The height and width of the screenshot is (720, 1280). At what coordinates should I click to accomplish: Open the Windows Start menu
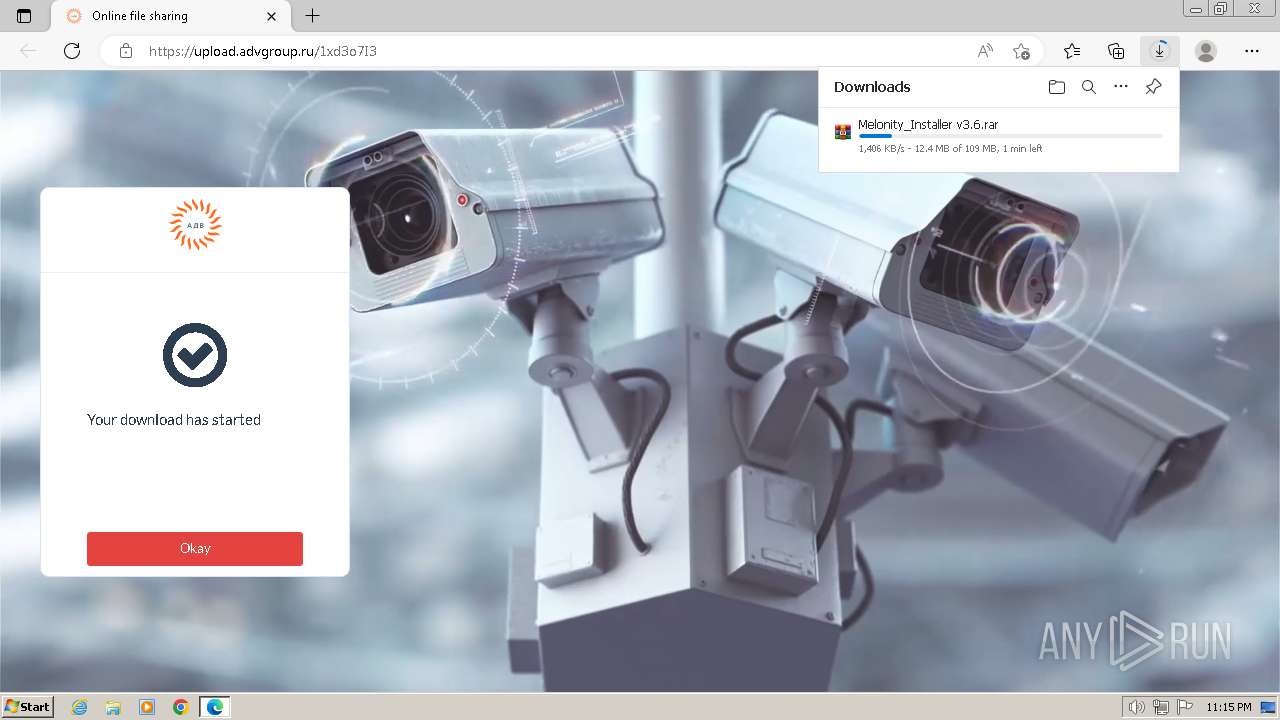(28, 707)
